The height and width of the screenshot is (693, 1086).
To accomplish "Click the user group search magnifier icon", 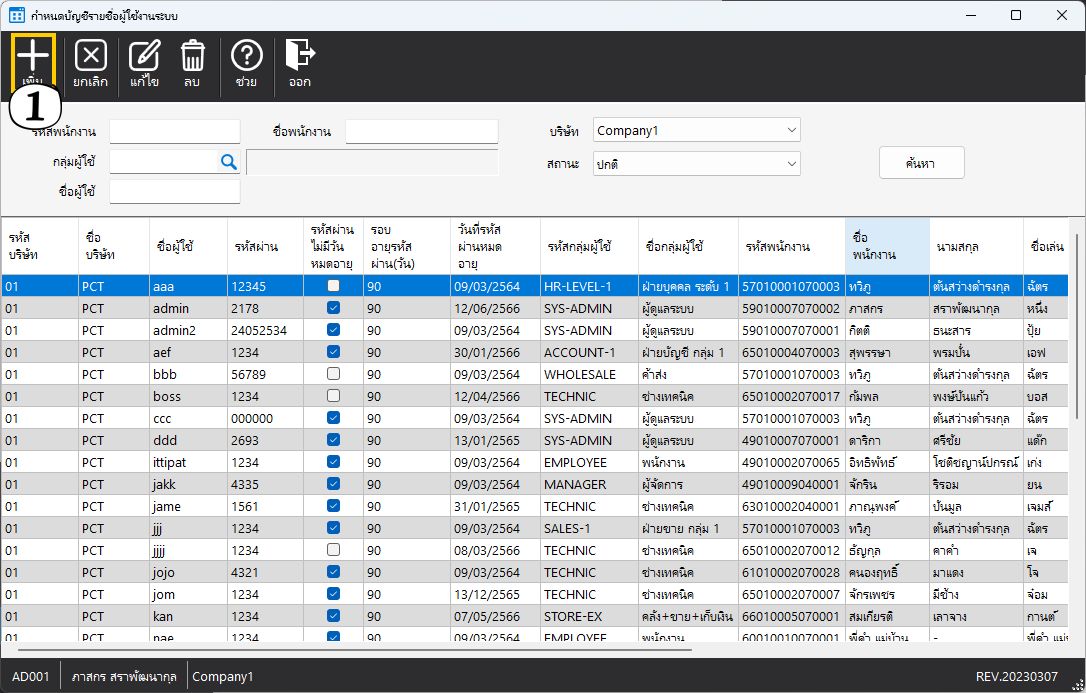I will [229, 162].
